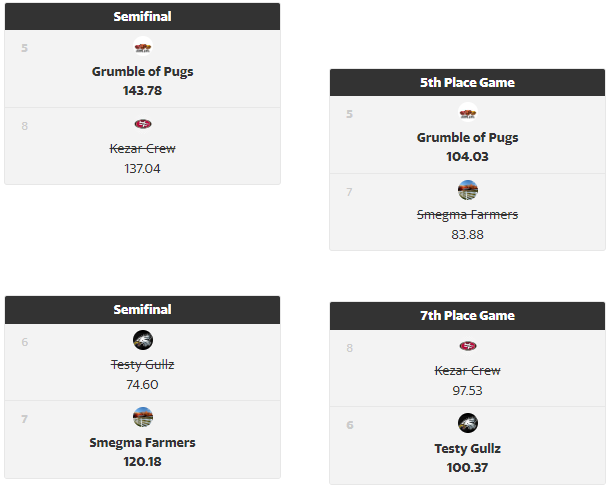Click Grumble of Pugs logo in top Semifinal
The image size is (613, 492).
[143, 46]
